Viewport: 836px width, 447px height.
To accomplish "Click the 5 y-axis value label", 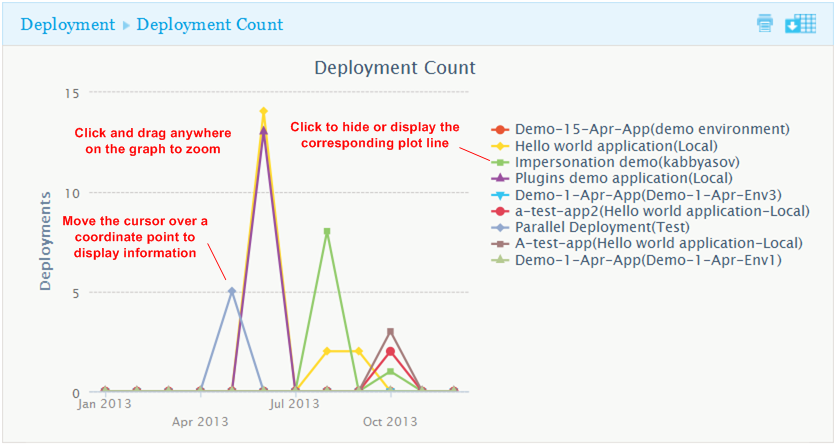I will [x=75, y=293].
